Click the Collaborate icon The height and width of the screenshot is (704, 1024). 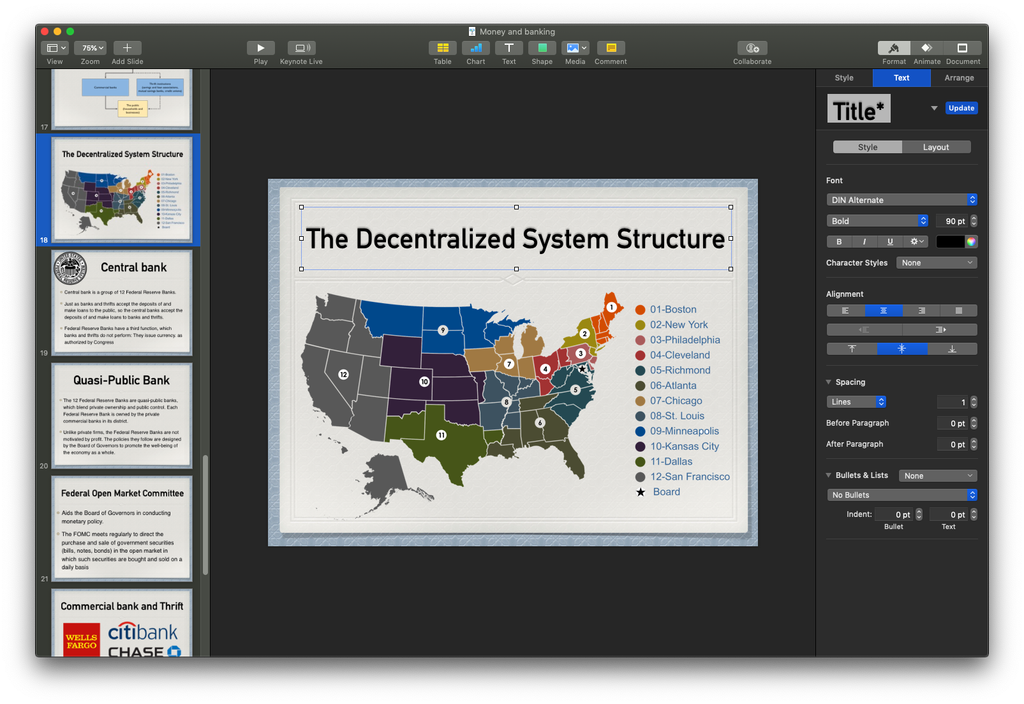coord(752,48)
